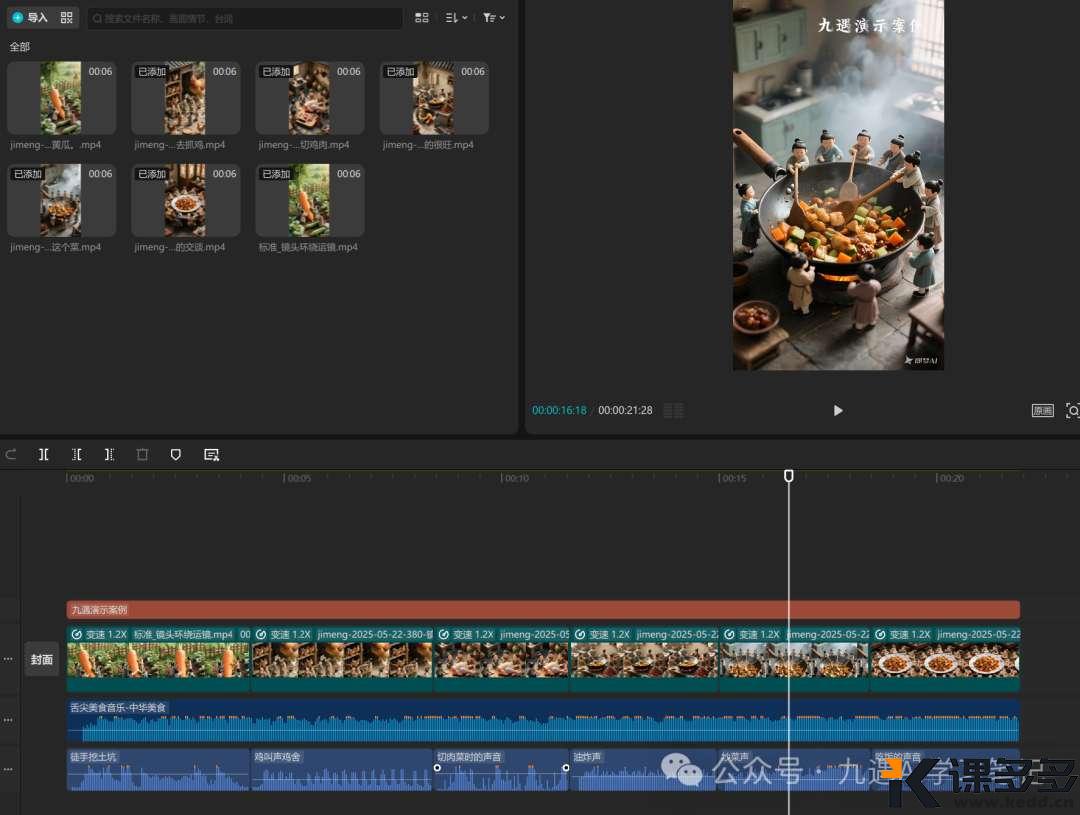1080x815 pixels.
Task: Play the video preview
Action: pos(838,410)
